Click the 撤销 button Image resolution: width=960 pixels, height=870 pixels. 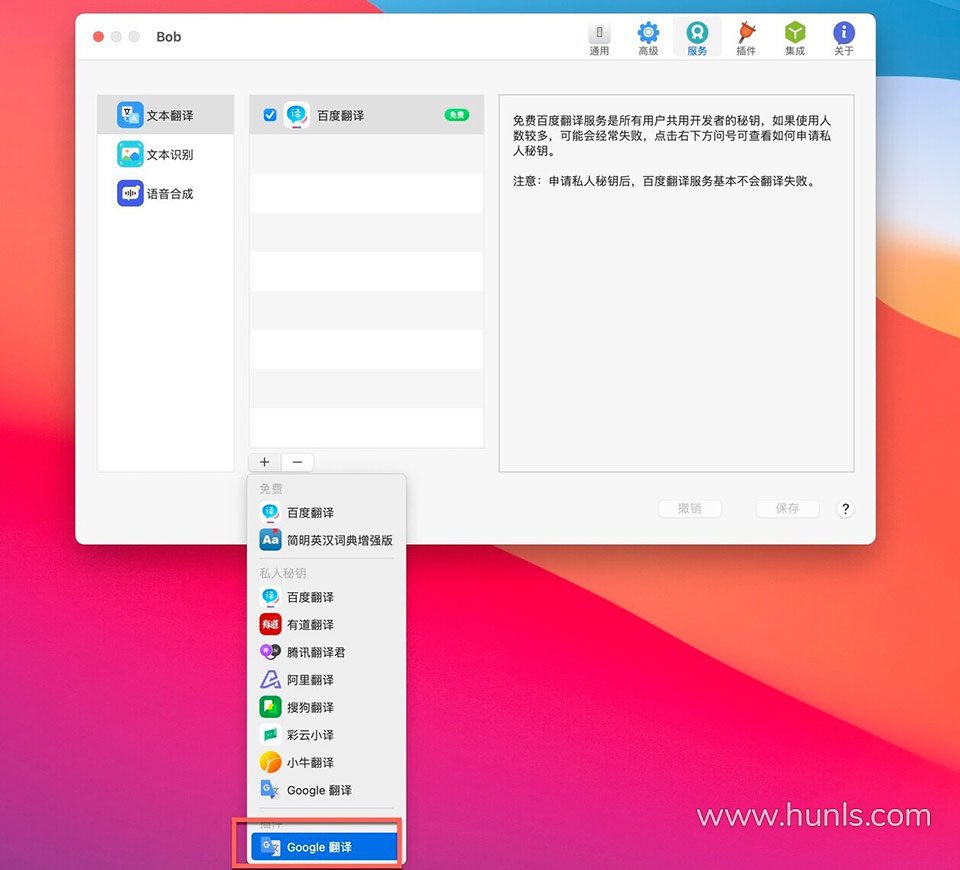(689, 508)
